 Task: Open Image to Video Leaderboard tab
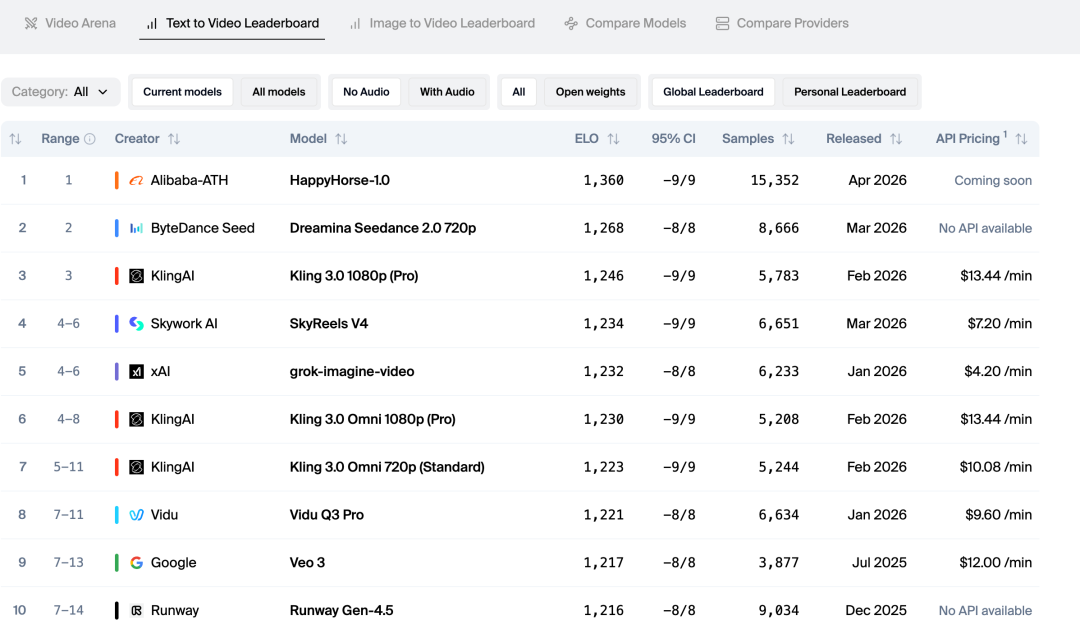click(442, 23)
